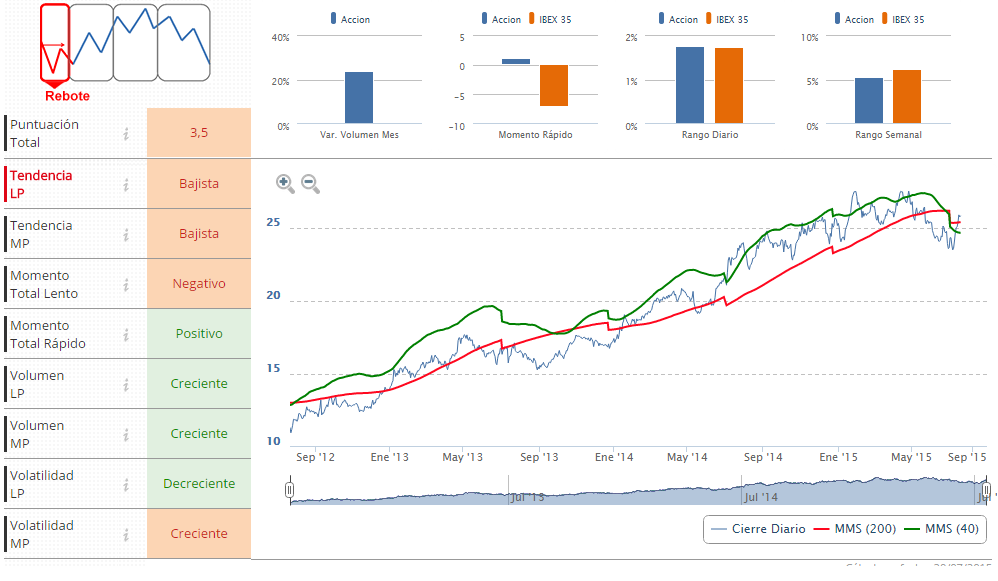998x581 pixels.
Task: Open info icon for Volatilidad LP
Action: (126, 484)
